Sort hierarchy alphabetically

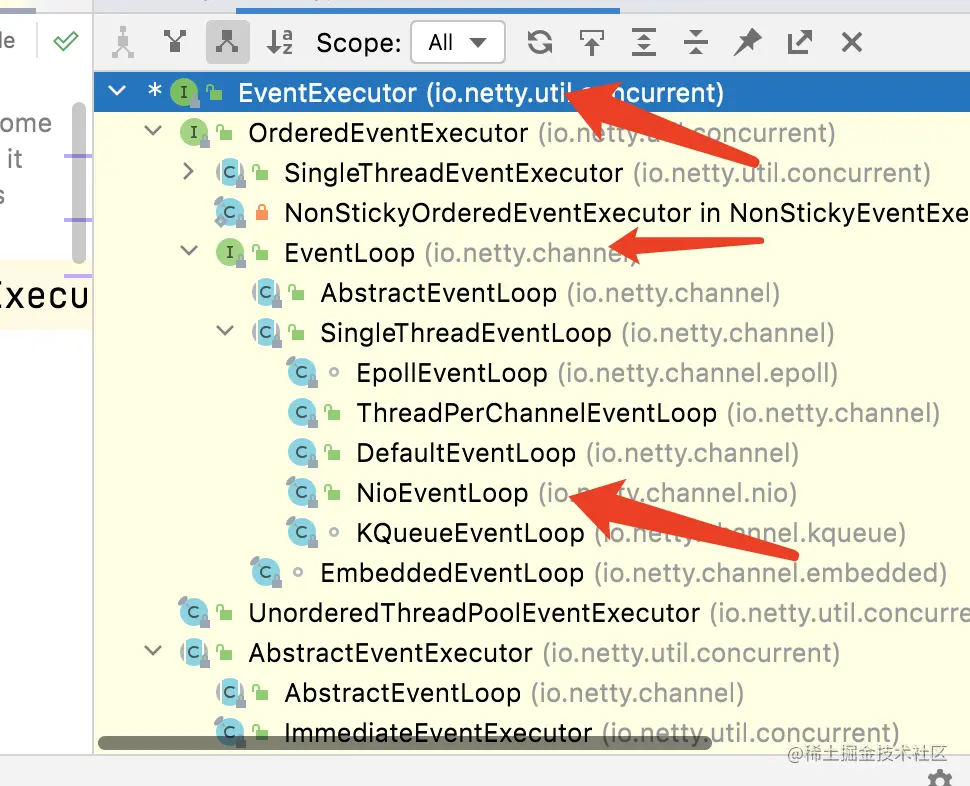279,42
